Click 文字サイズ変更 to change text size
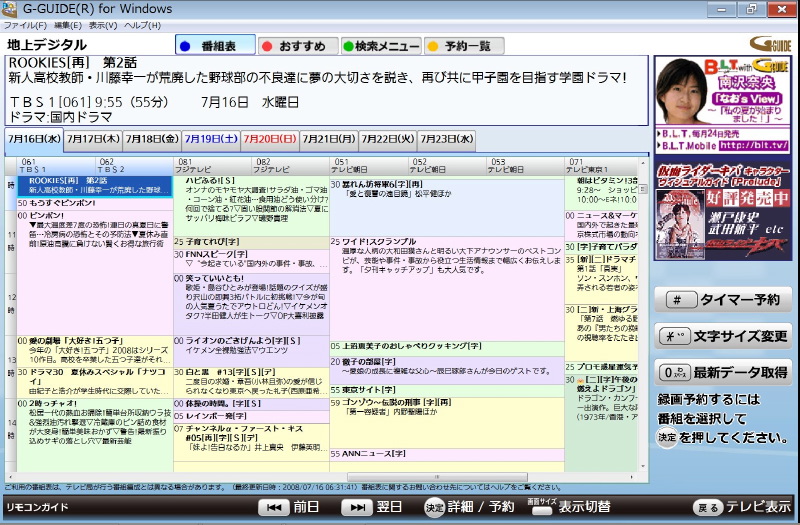 coord(724,335)
